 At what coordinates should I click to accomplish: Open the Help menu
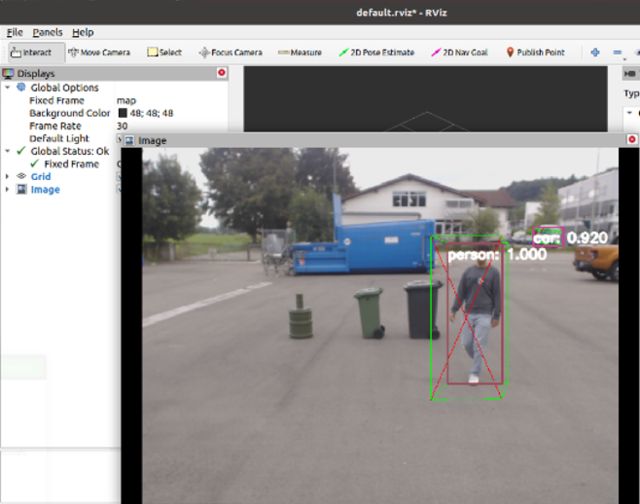[x=83, y=32]
